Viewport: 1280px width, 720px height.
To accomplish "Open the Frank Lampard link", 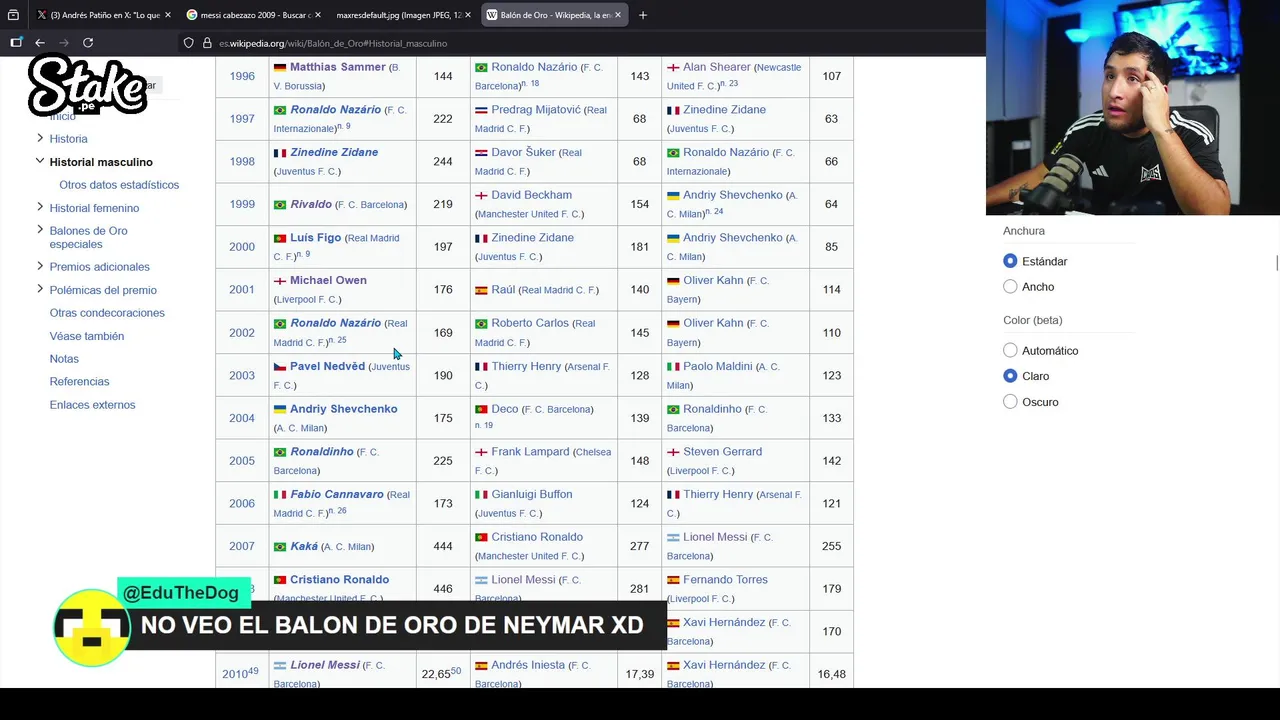I will pyautogui.click(x=530, y=451).
